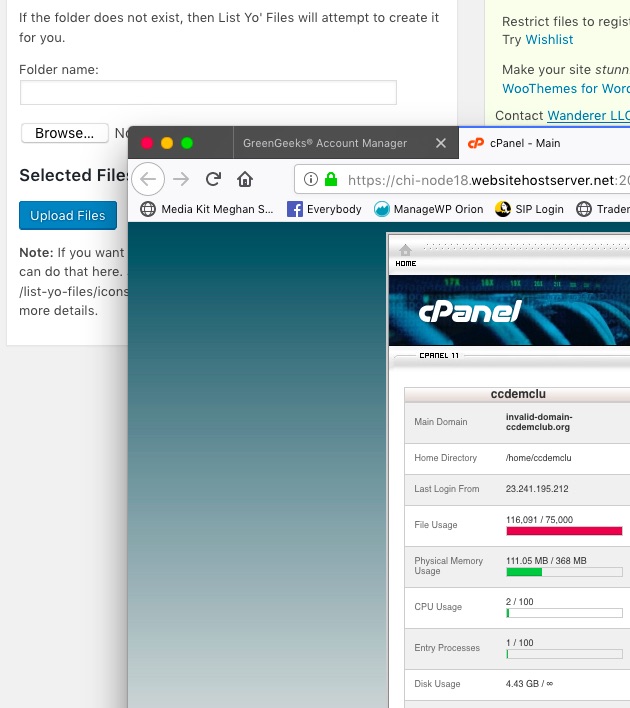This screenshot has height=708, width=630.
Task: Click the yellow minimize window button
Action: click(x=167, y=143)
